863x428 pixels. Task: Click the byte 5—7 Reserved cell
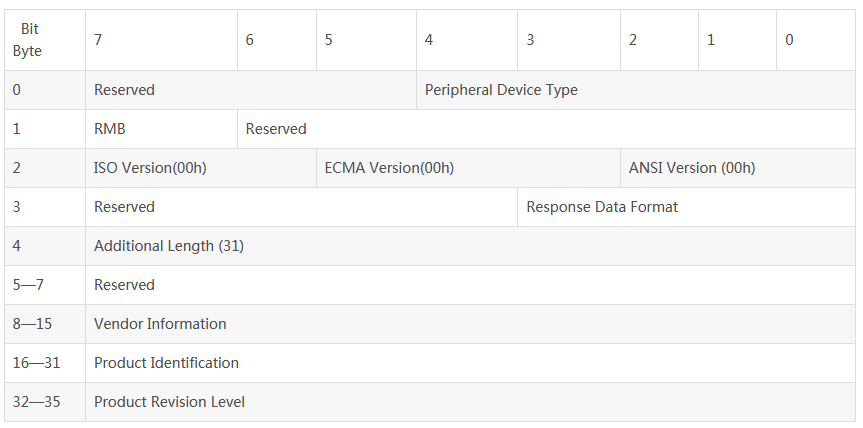tap(471, 285)
